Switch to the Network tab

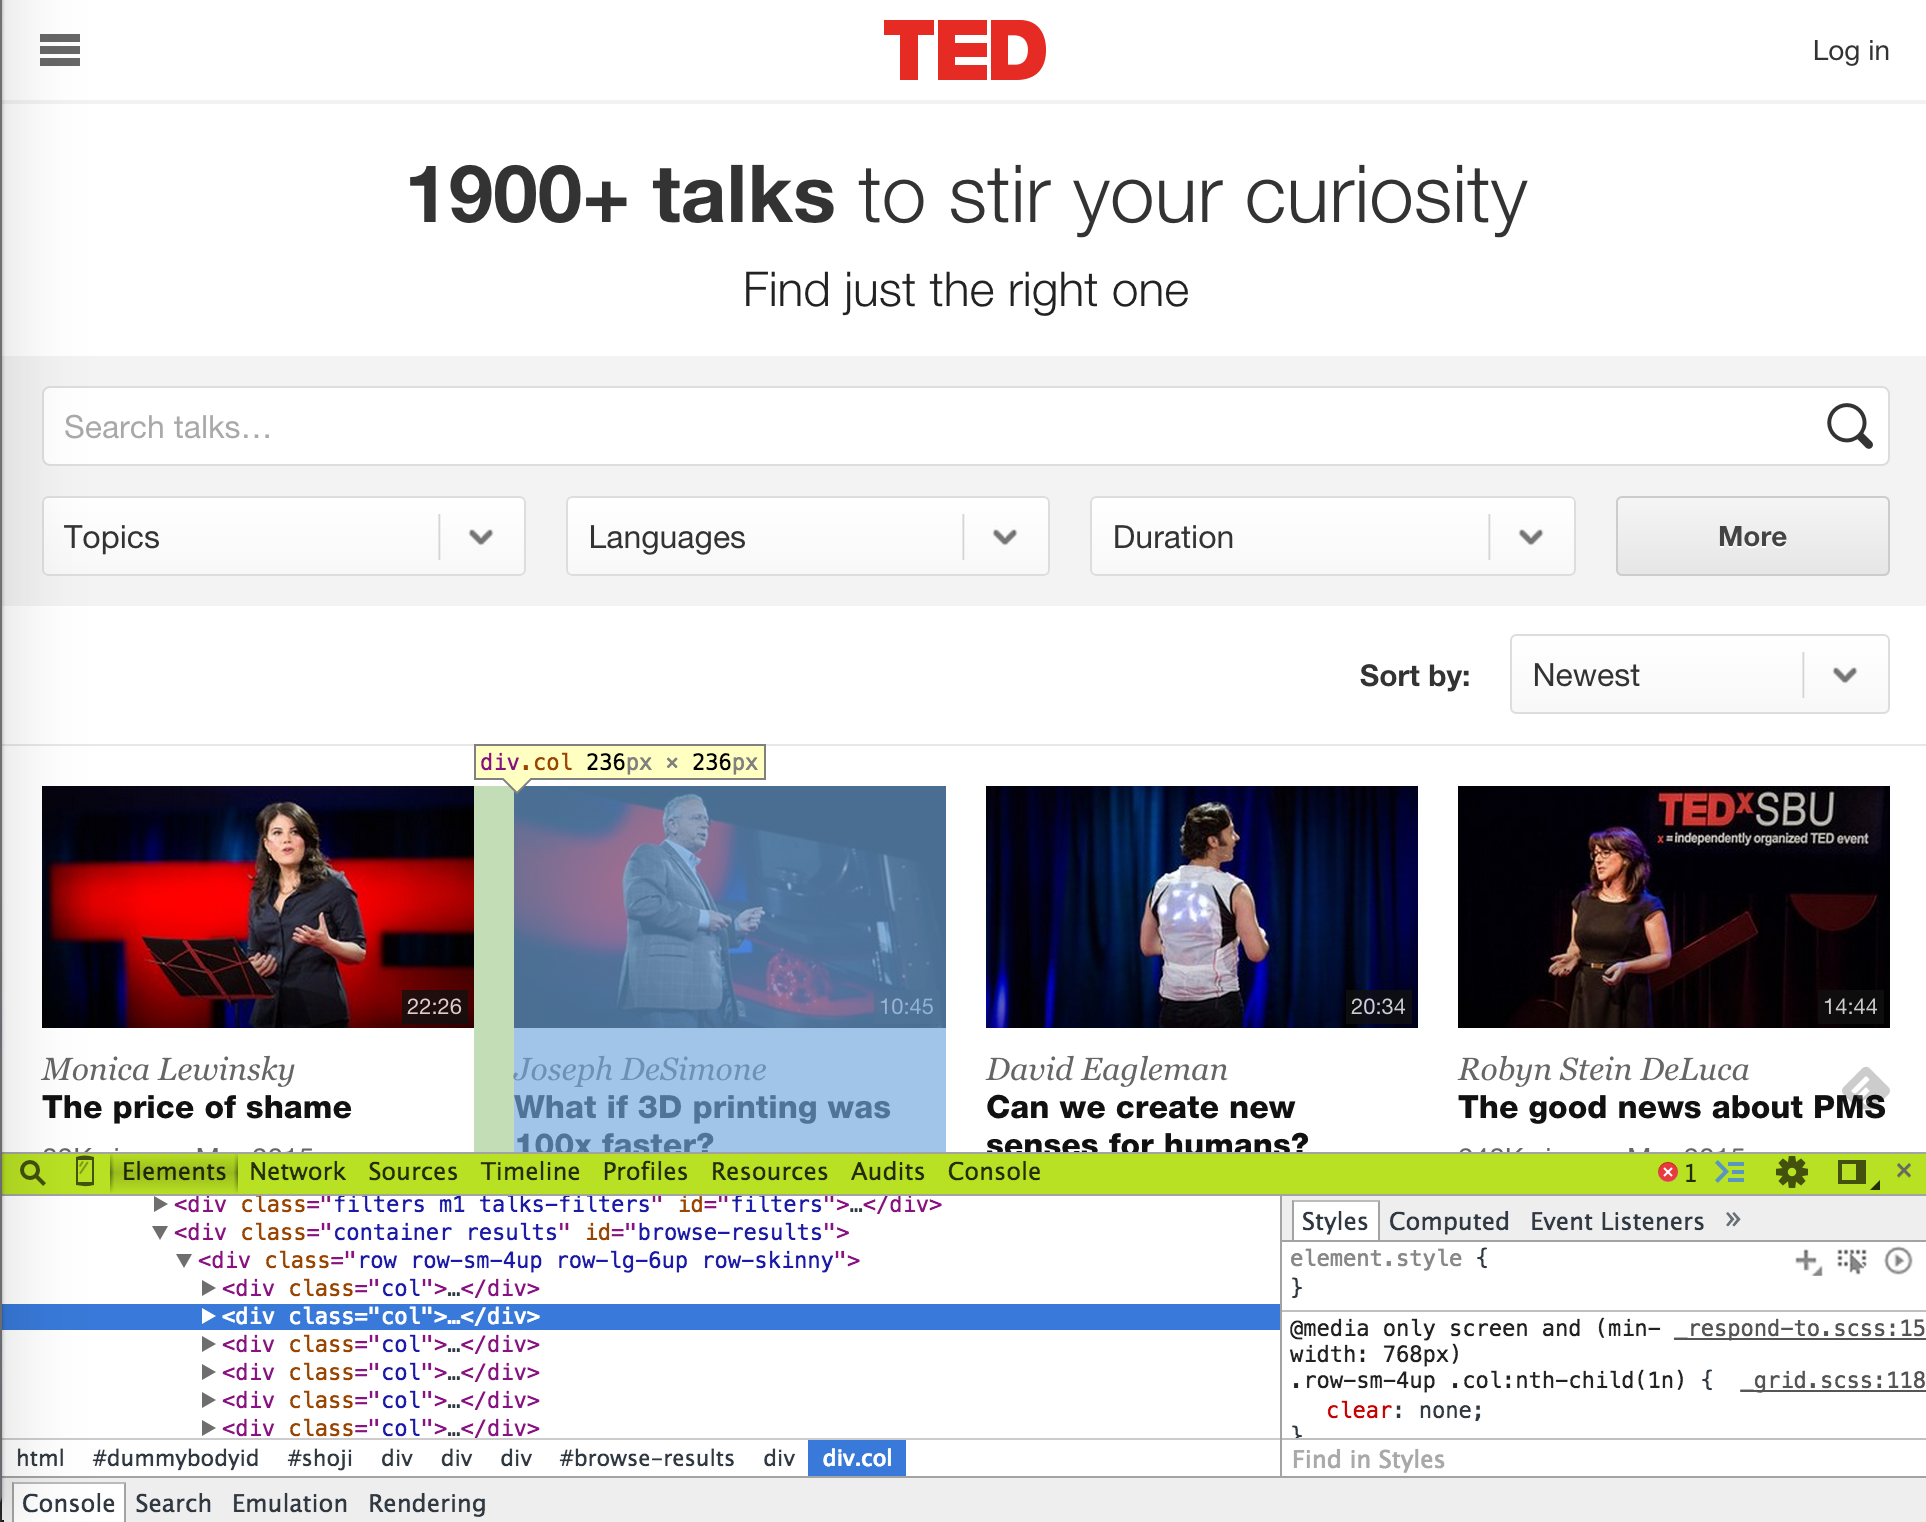pos(297,1172)
